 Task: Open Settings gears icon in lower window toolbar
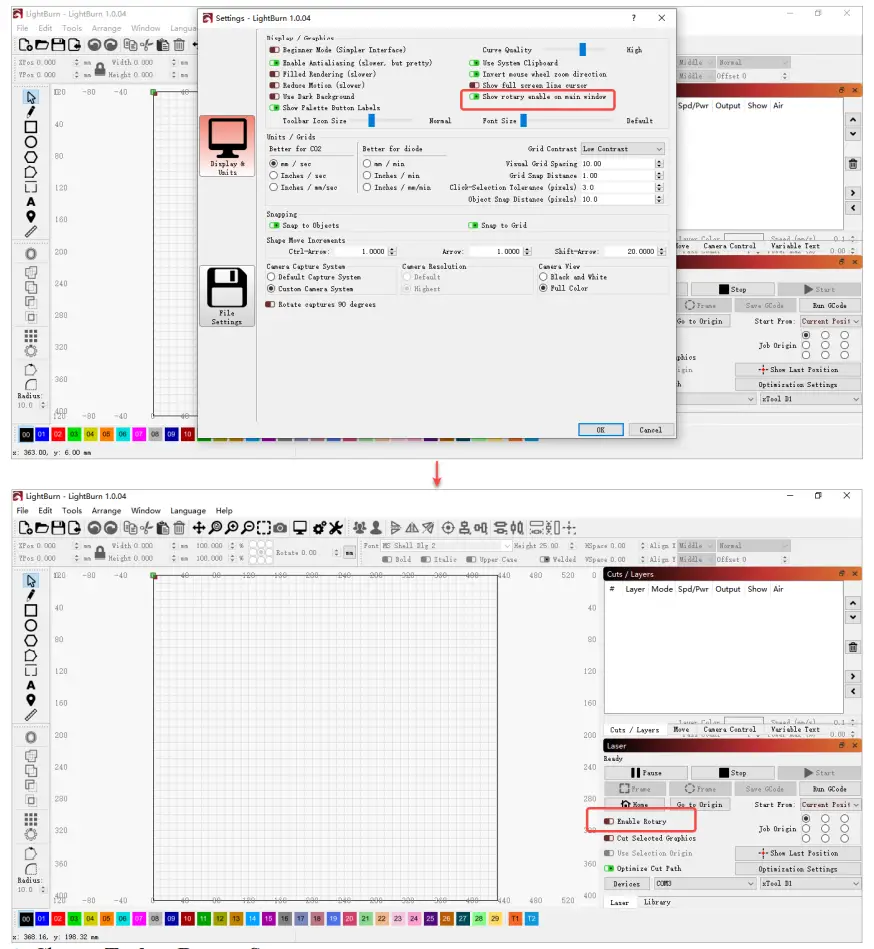click(x=320, y=528)
